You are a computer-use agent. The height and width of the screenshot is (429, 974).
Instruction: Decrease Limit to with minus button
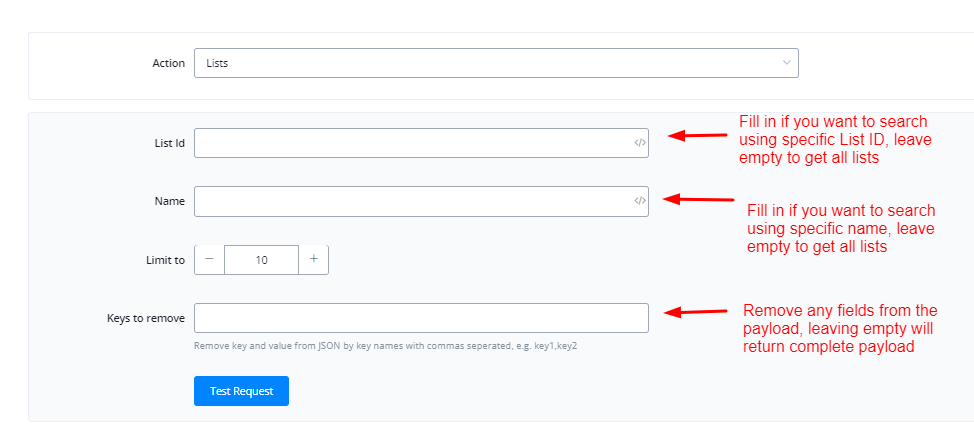click(210, 259)
